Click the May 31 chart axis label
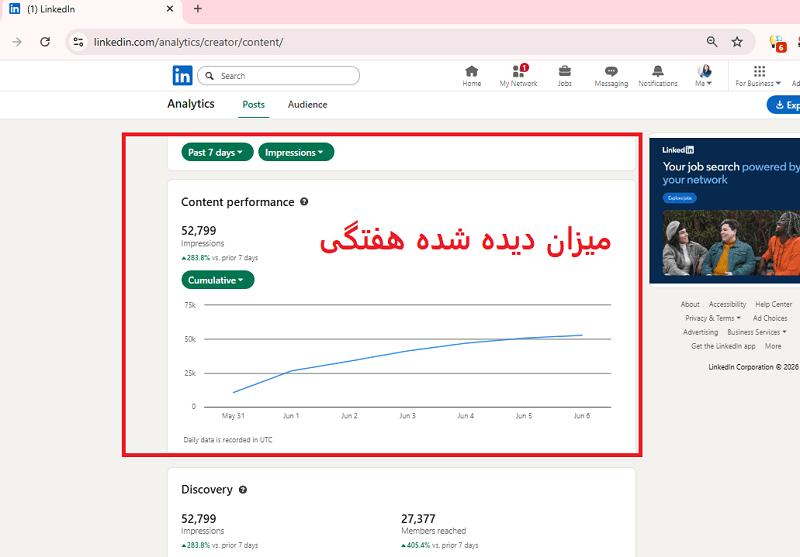Screen dimensions: 800x557 point(233,416)
